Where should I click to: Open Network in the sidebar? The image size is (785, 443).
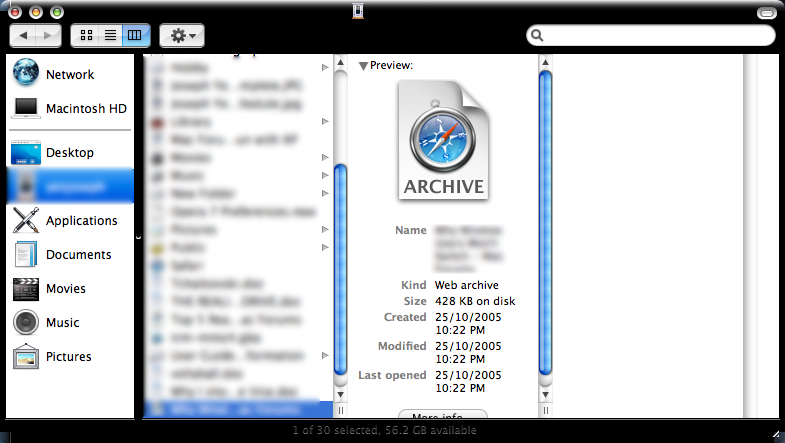point(70,74)
